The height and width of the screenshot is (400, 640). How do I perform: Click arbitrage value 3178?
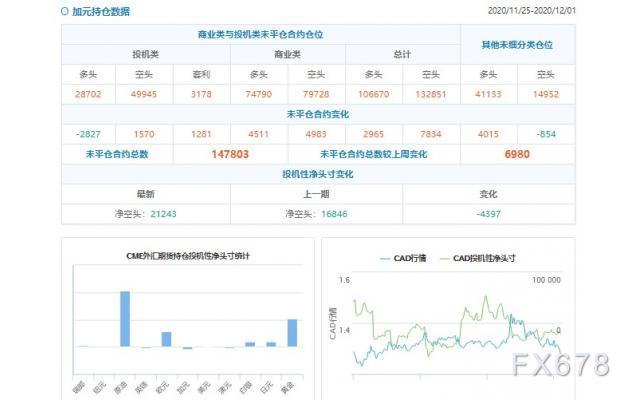201,94
